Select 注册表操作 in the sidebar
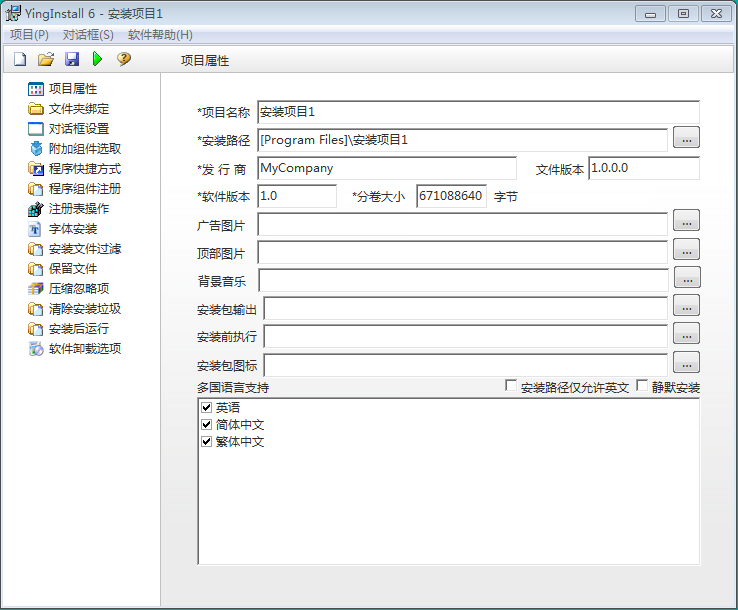The height and width of the screenshot is (610, 738). coord(79,209)
